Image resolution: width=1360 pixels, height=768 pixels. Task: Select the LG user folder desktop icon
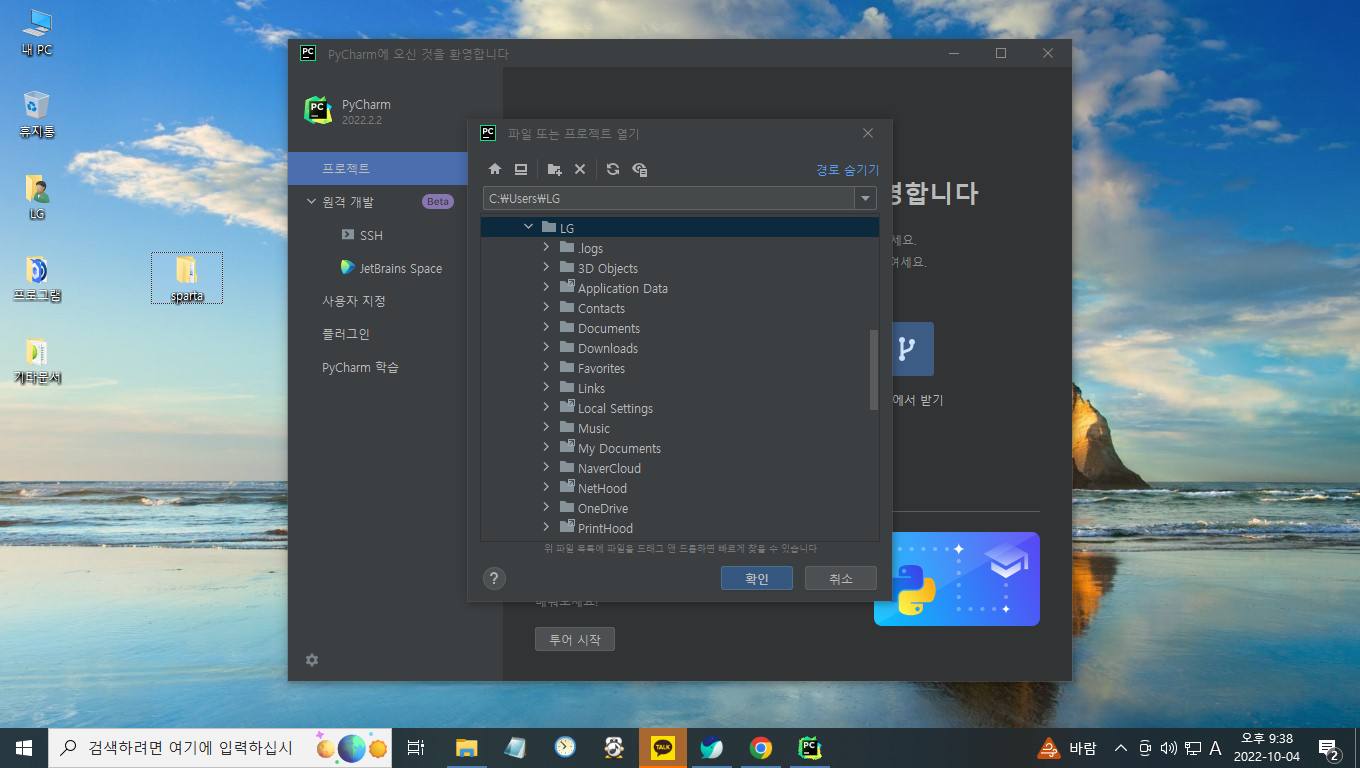point(37,197)
